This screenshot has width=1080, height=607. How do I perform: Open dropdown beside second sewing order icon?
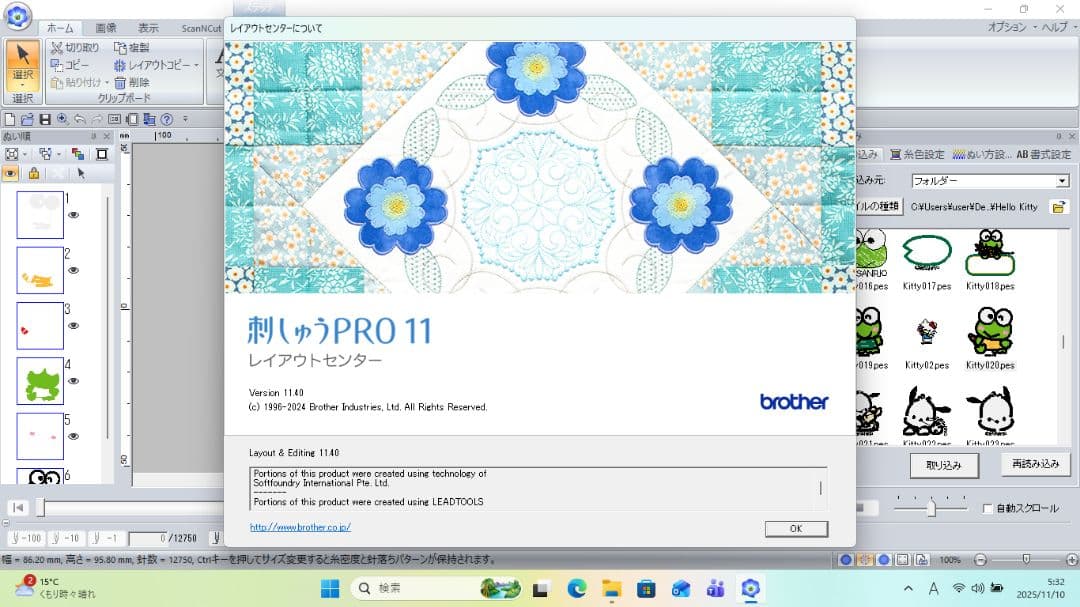click(59, 154)
